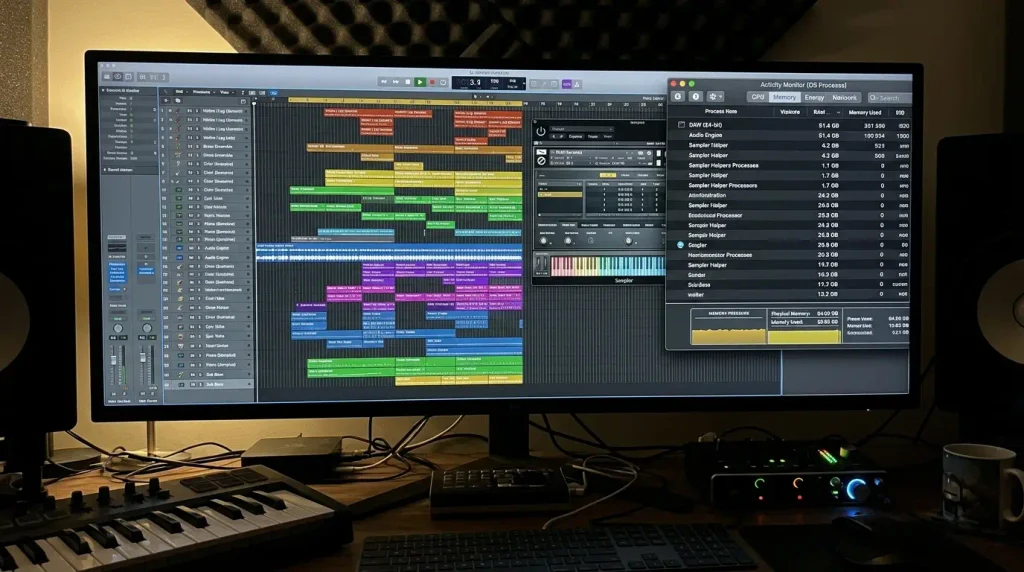Click the highlighted yellow tab in sampler
Image resolution: width=1024 pixels, height=572 pixels.
click(607, 175)
